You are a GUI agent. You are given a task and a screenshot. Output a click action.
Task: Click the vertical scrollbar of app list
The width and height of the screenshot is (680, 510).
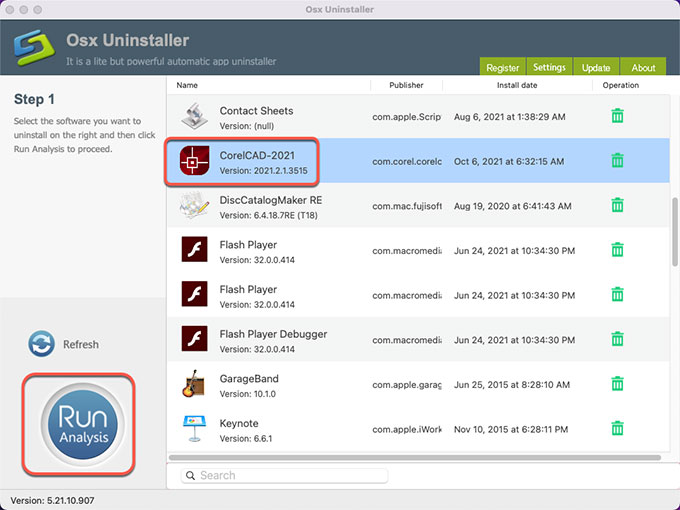675,230
